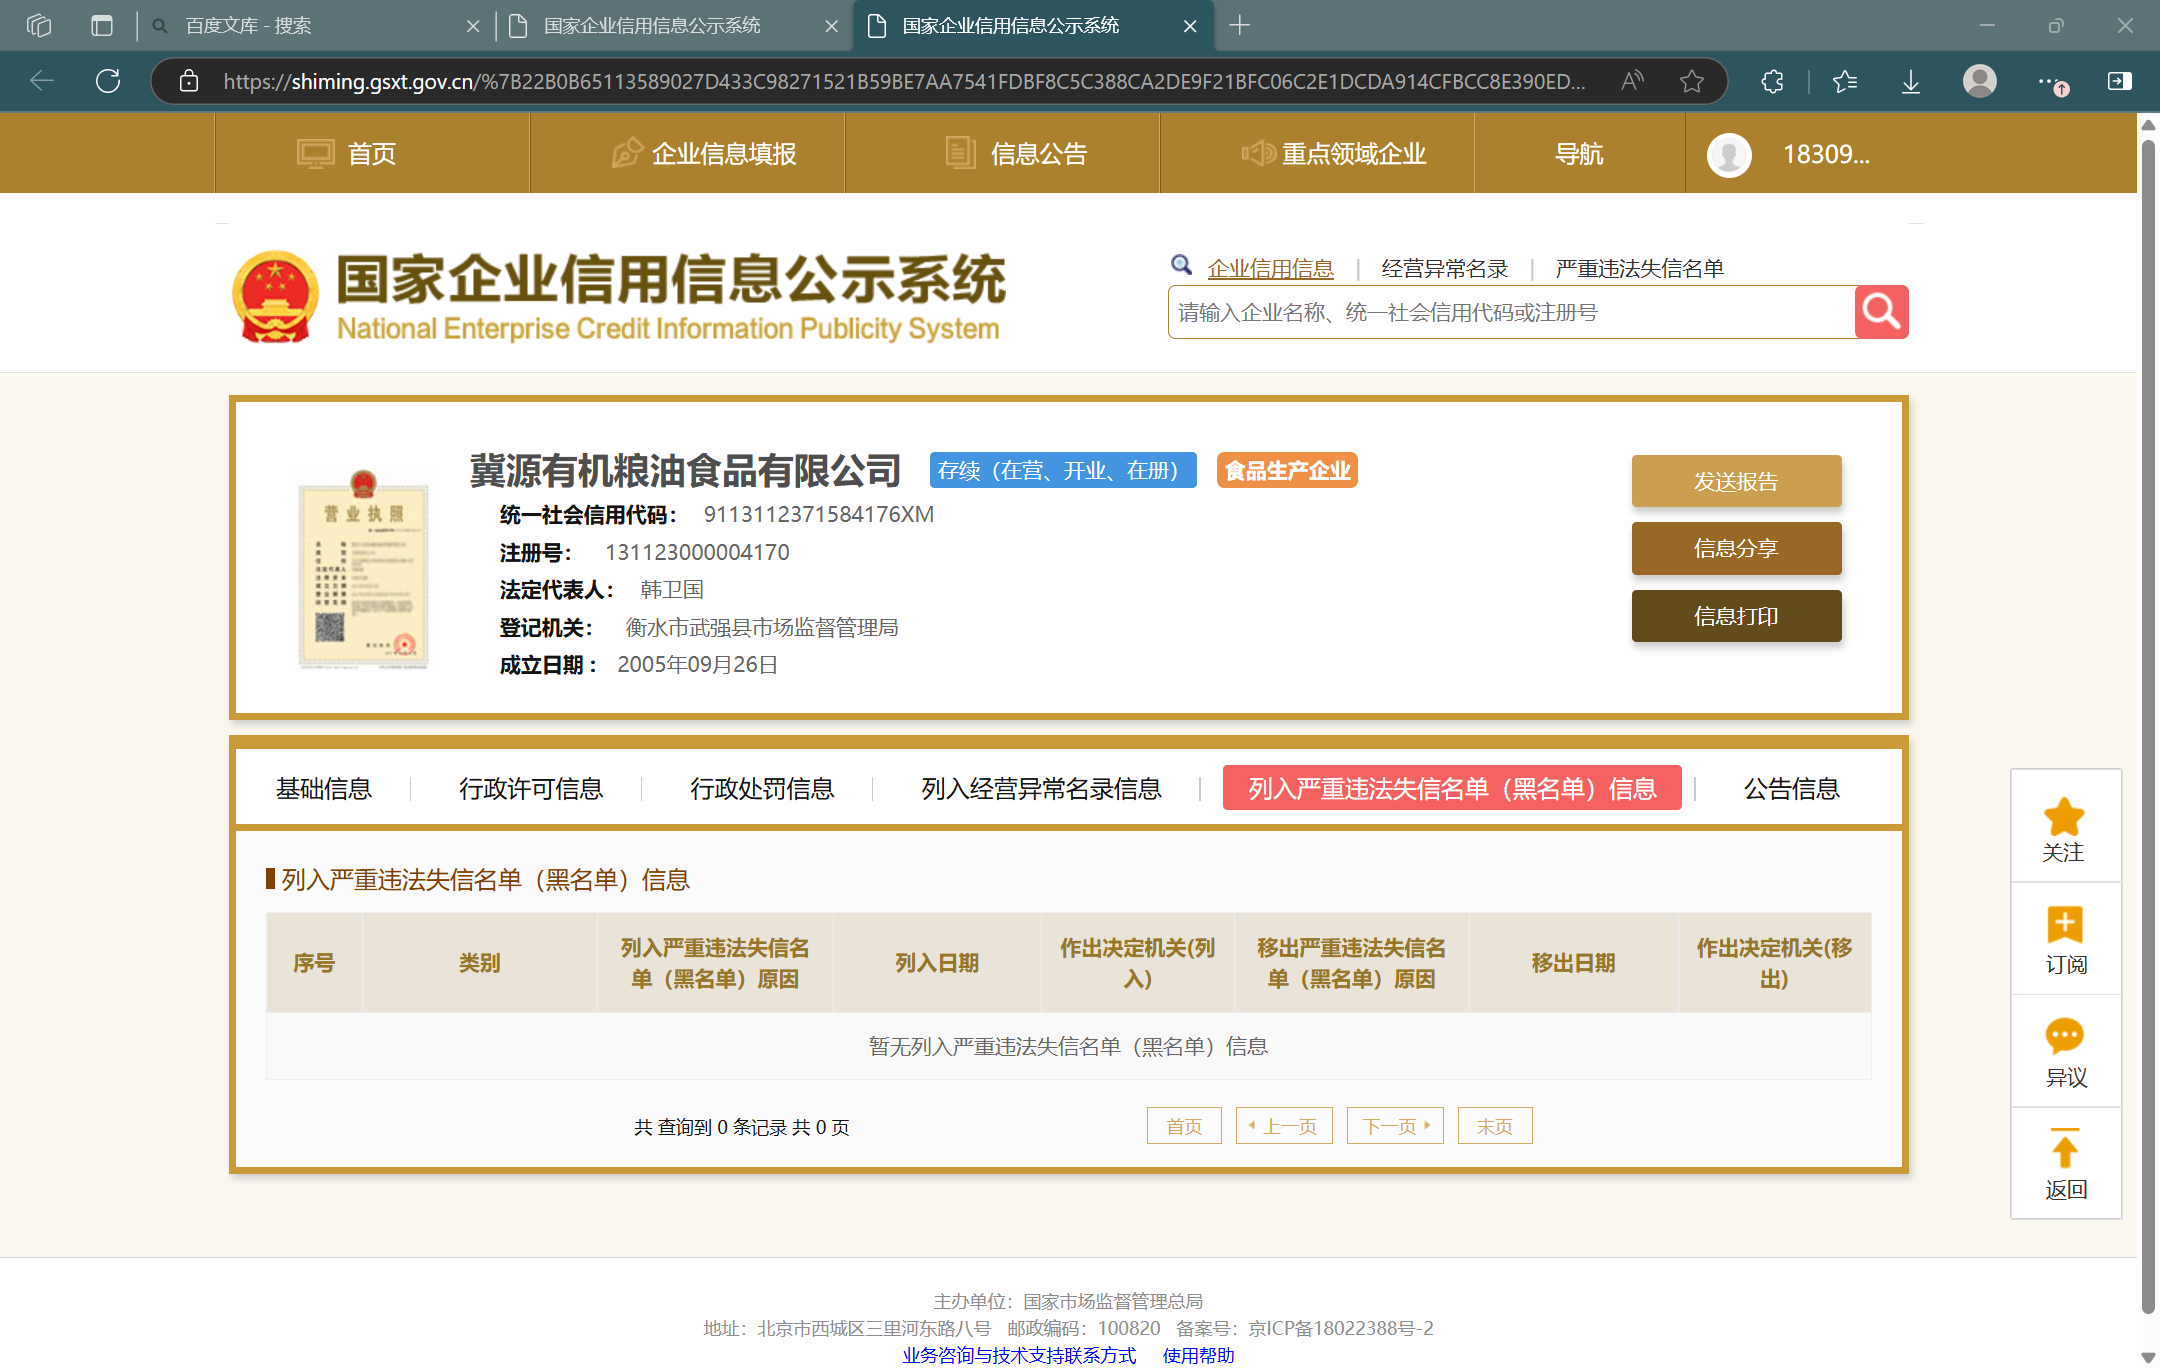The height and width of the screenshot is (1368, 2160).
Task: Switch to the 行政处罚信息 tab
Action: [762, 789]
